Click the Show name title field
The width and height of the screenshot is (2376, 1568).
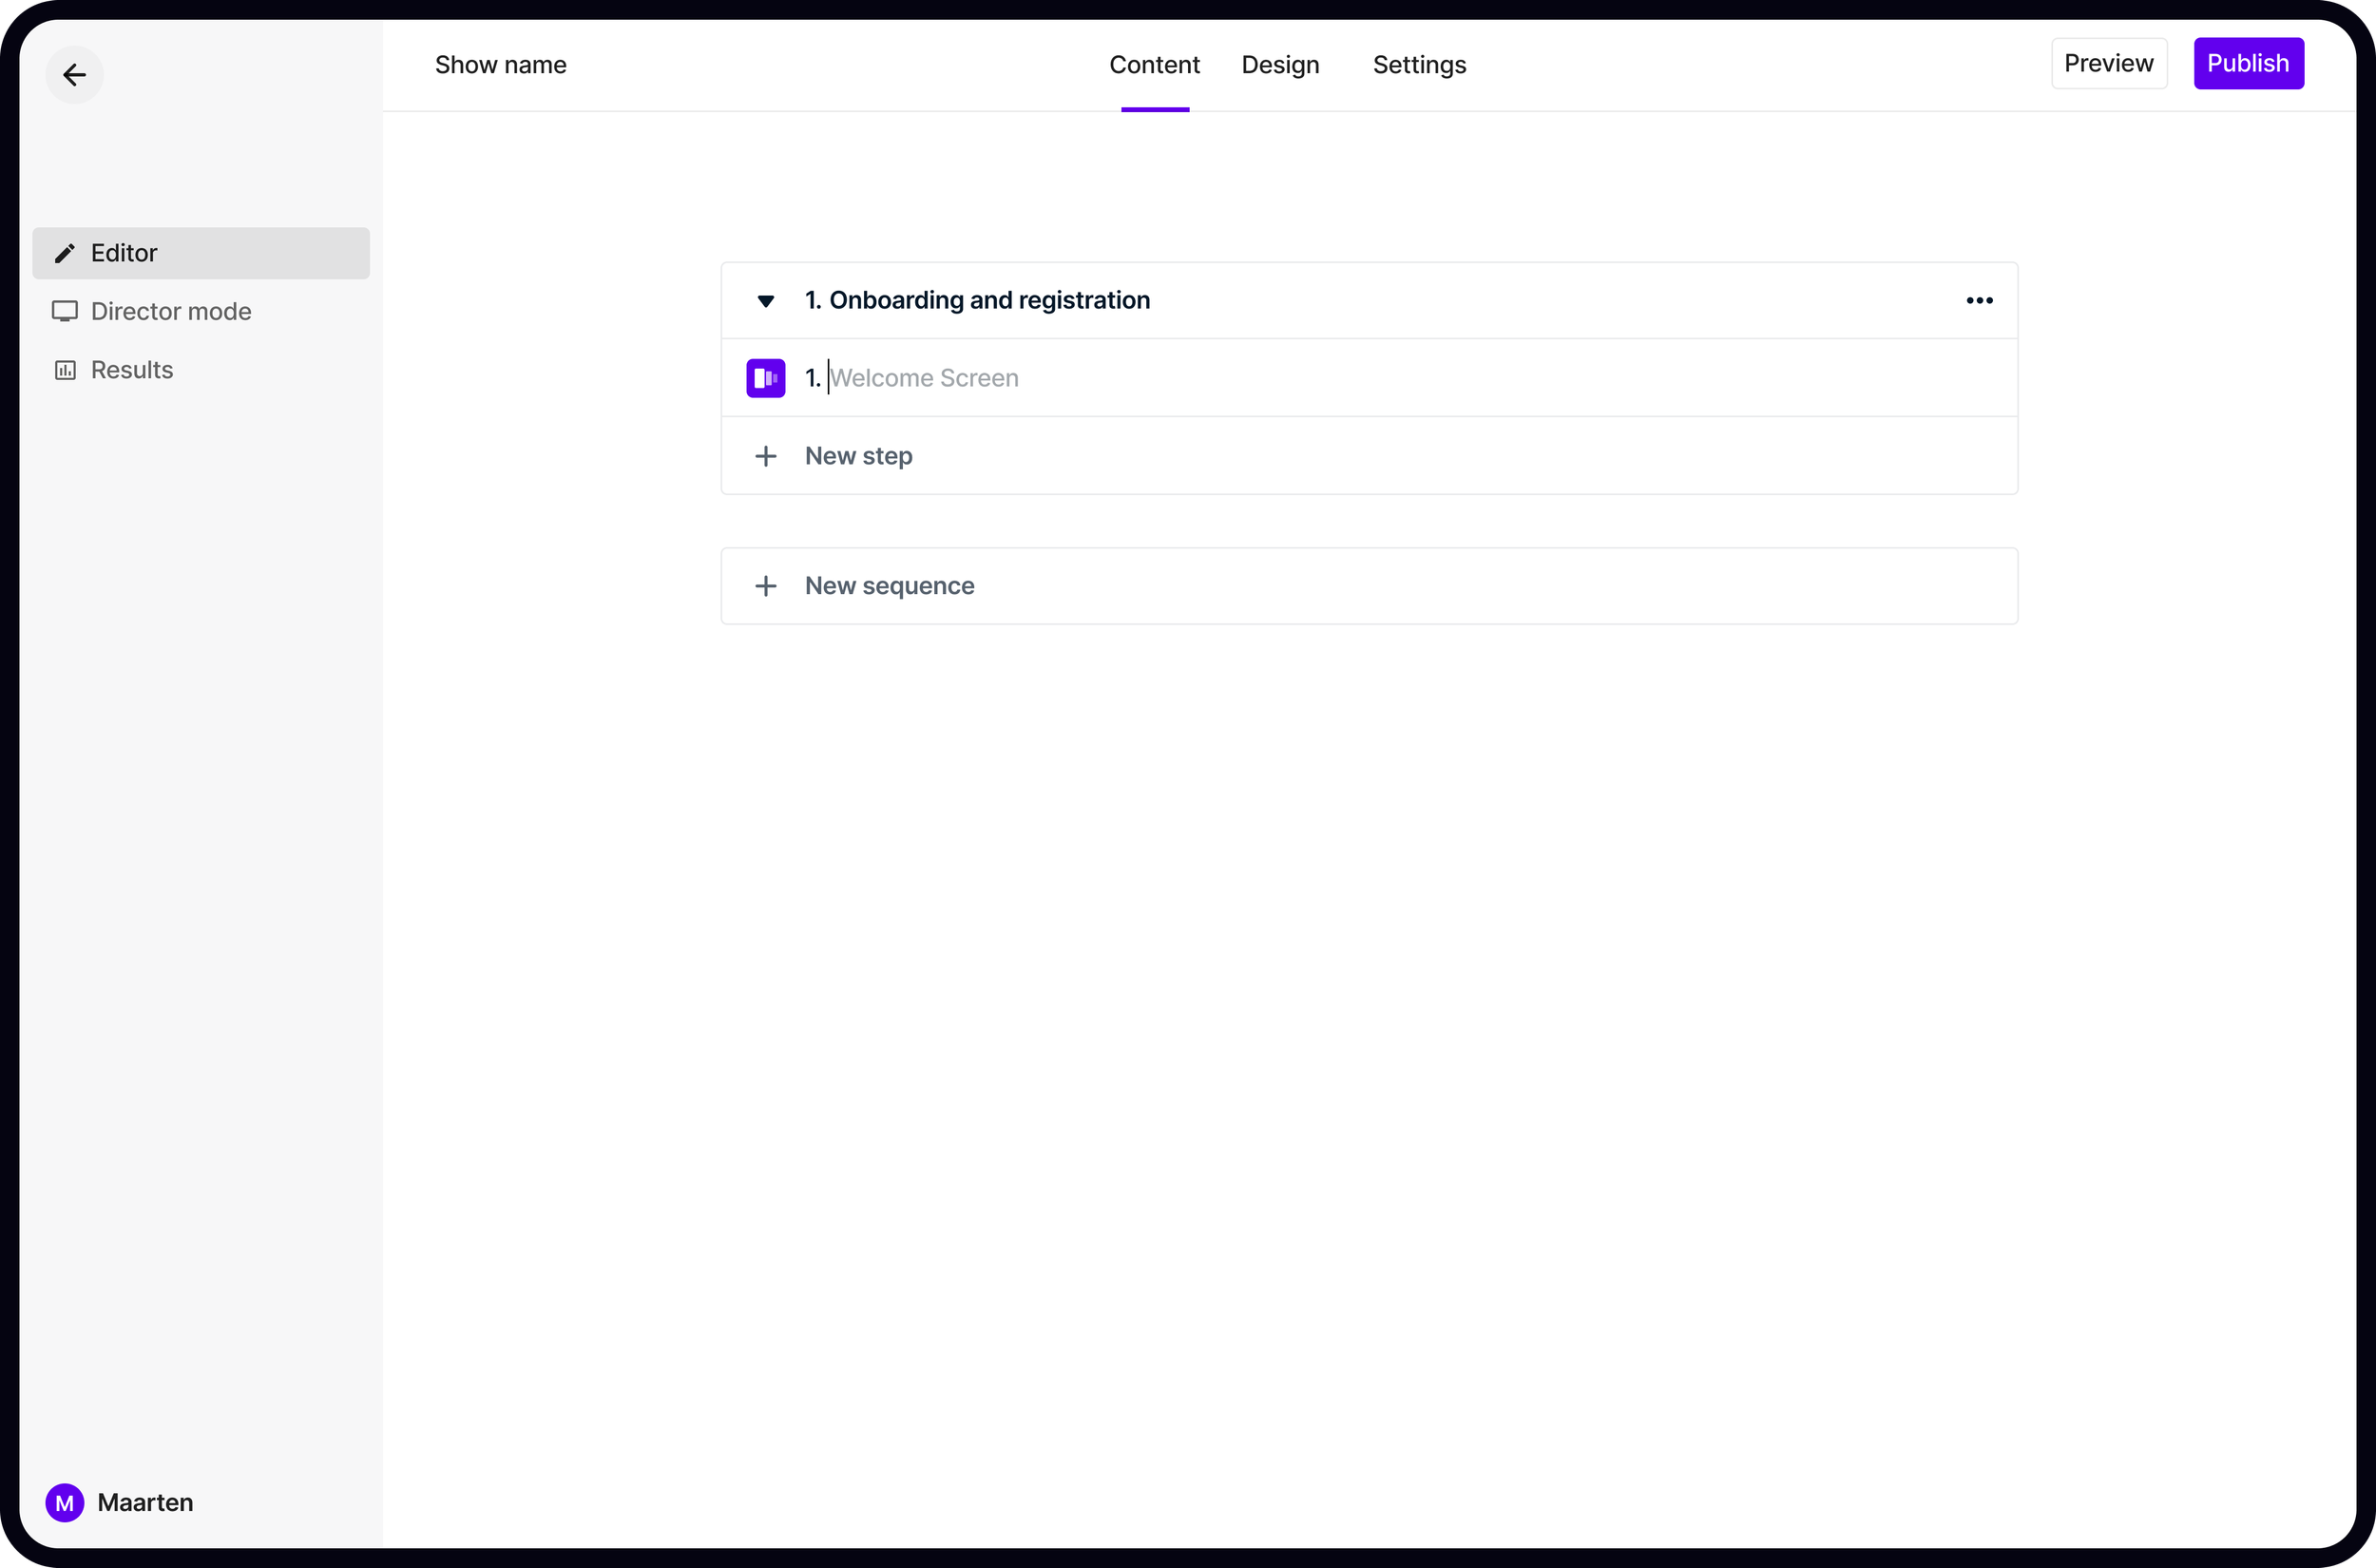tap(500, 65)
